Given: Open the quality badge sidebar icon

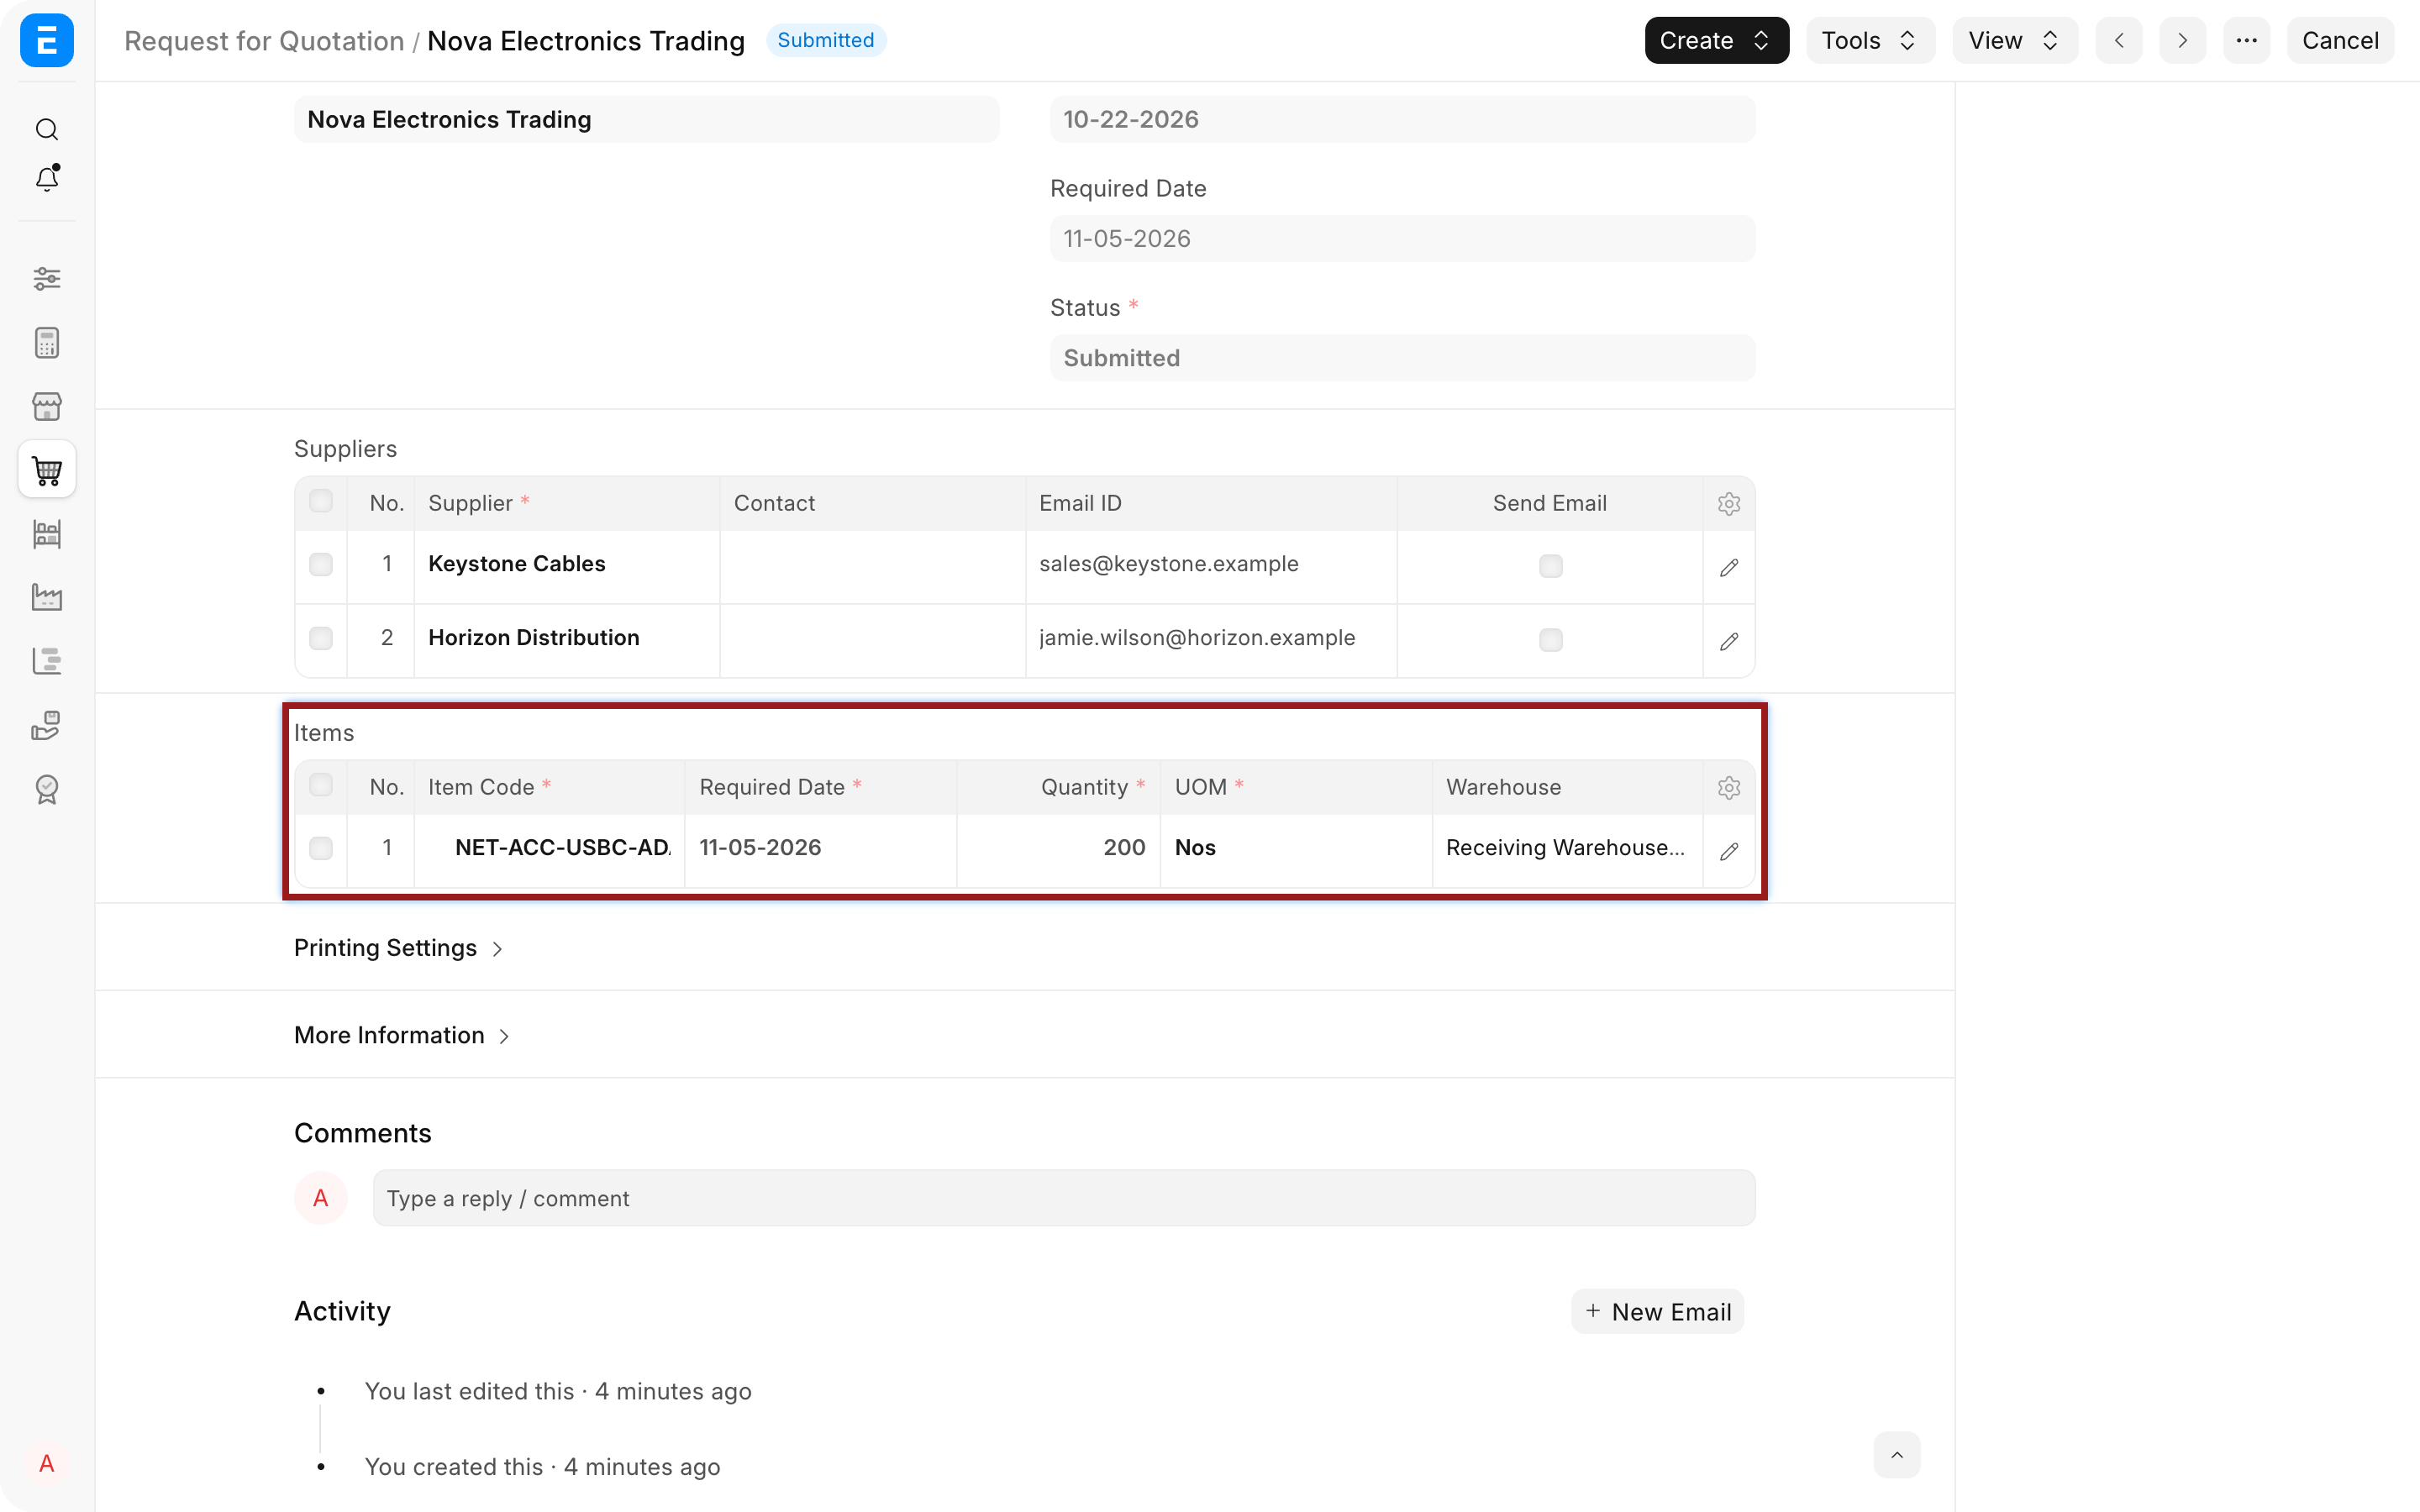Looking at the screenshot, I should pyautogui.click(x=46, y=789).
